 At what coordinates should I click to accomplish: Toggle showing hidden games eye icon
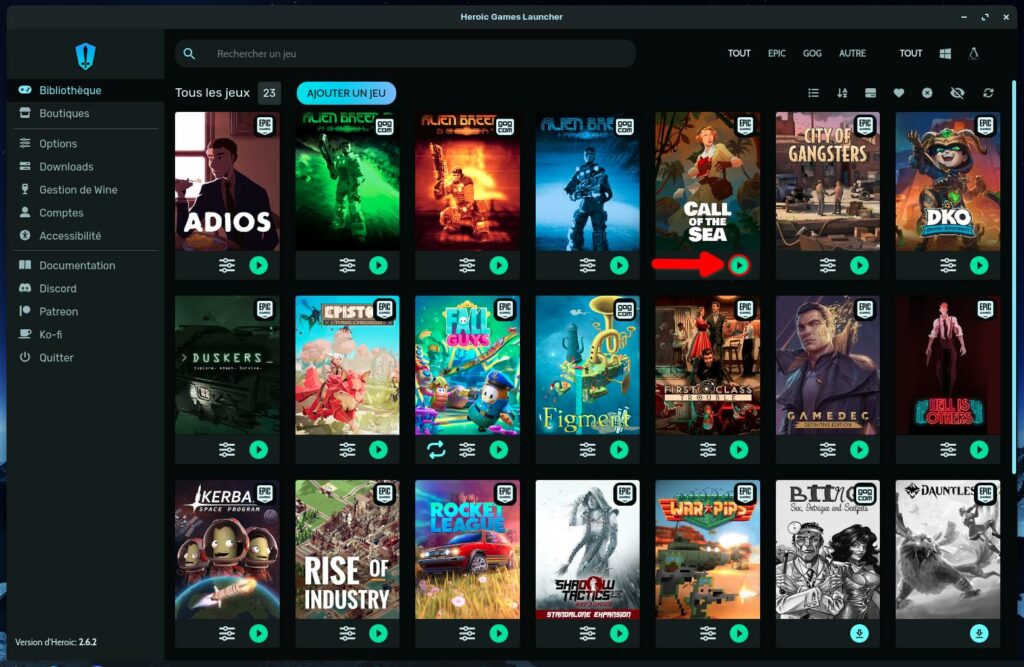point(957,93)
